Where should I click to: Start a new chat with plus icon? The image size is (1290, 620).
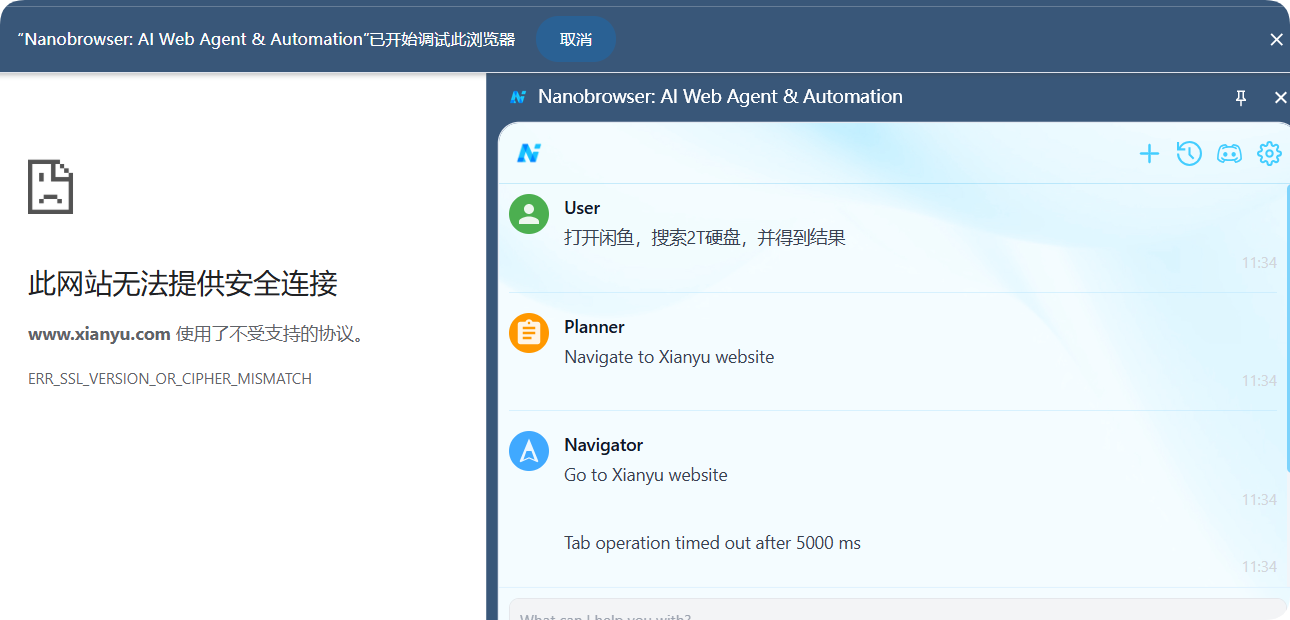coord(1149,153)
